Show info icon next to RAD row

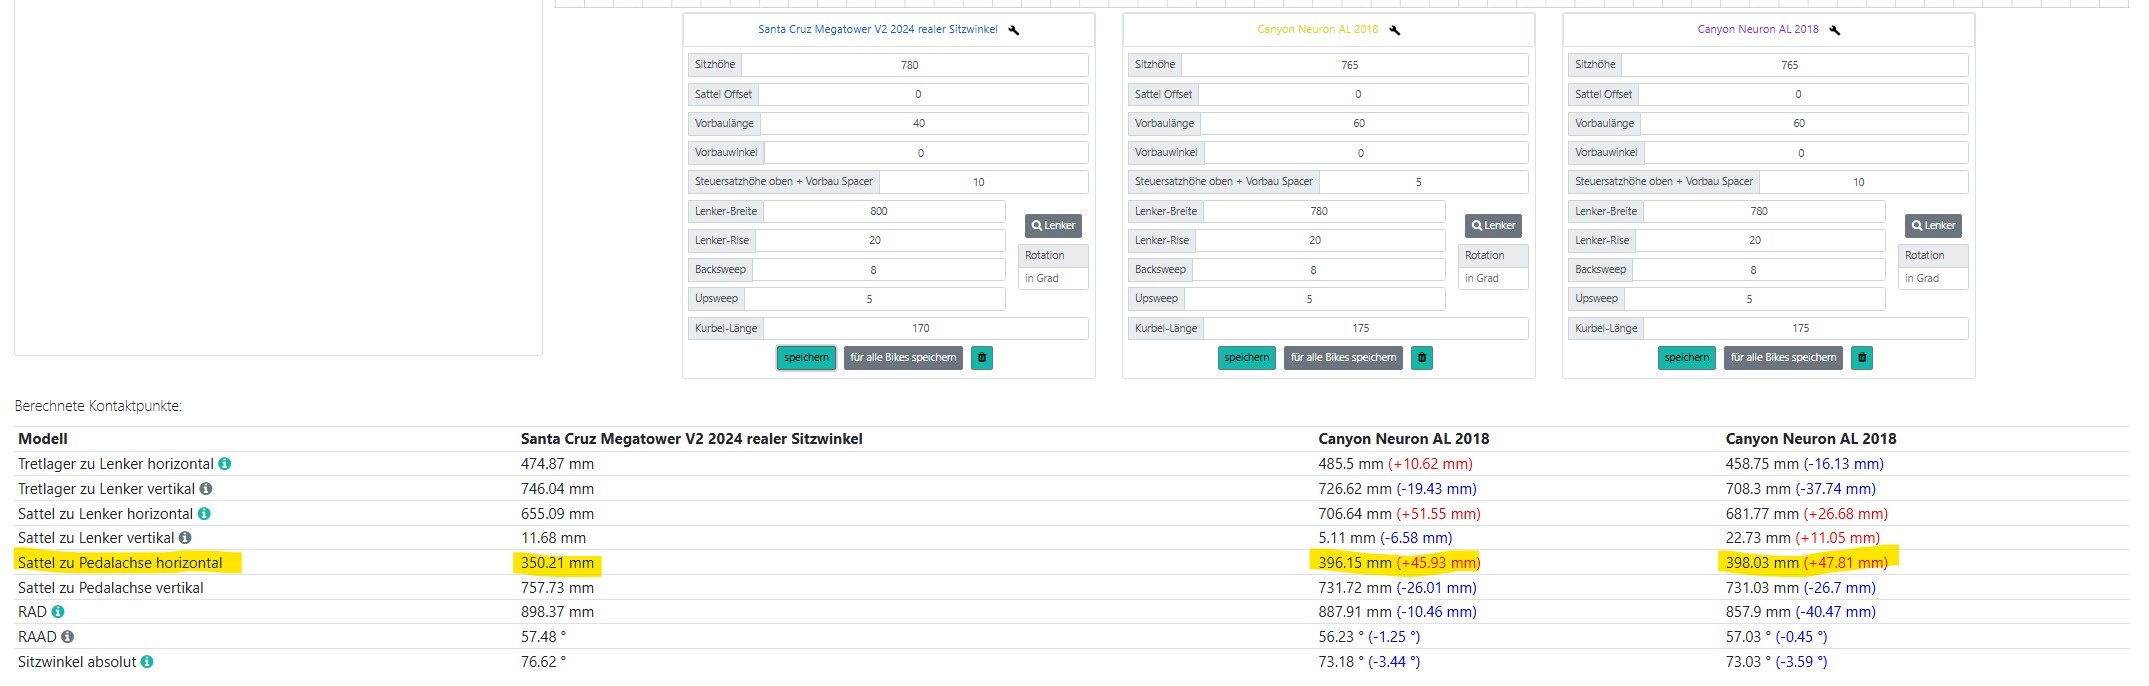pos(58,612)
